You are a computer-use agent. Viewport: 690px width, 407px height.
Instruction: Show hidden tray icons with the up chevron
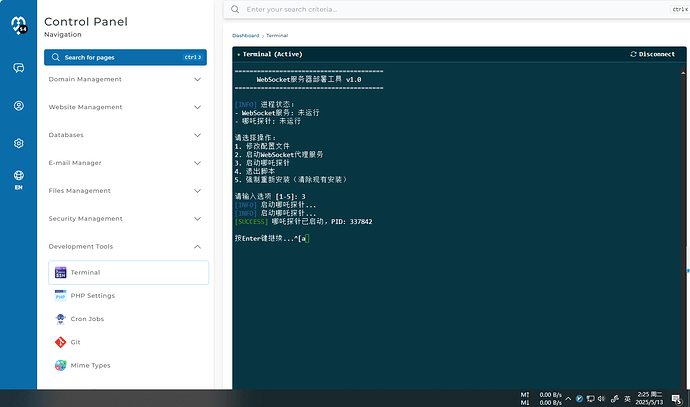point(568,399)
